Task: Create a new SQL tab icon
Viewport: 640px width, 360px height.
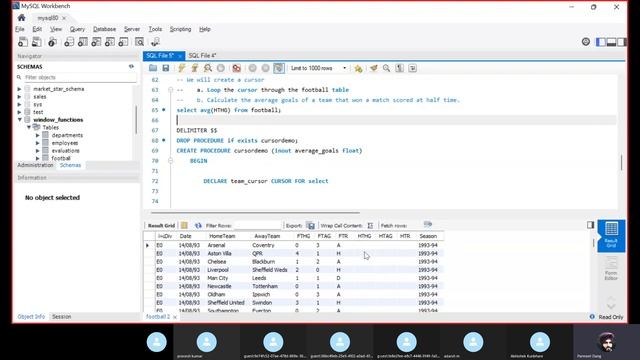Action: [x=23, y=42]
